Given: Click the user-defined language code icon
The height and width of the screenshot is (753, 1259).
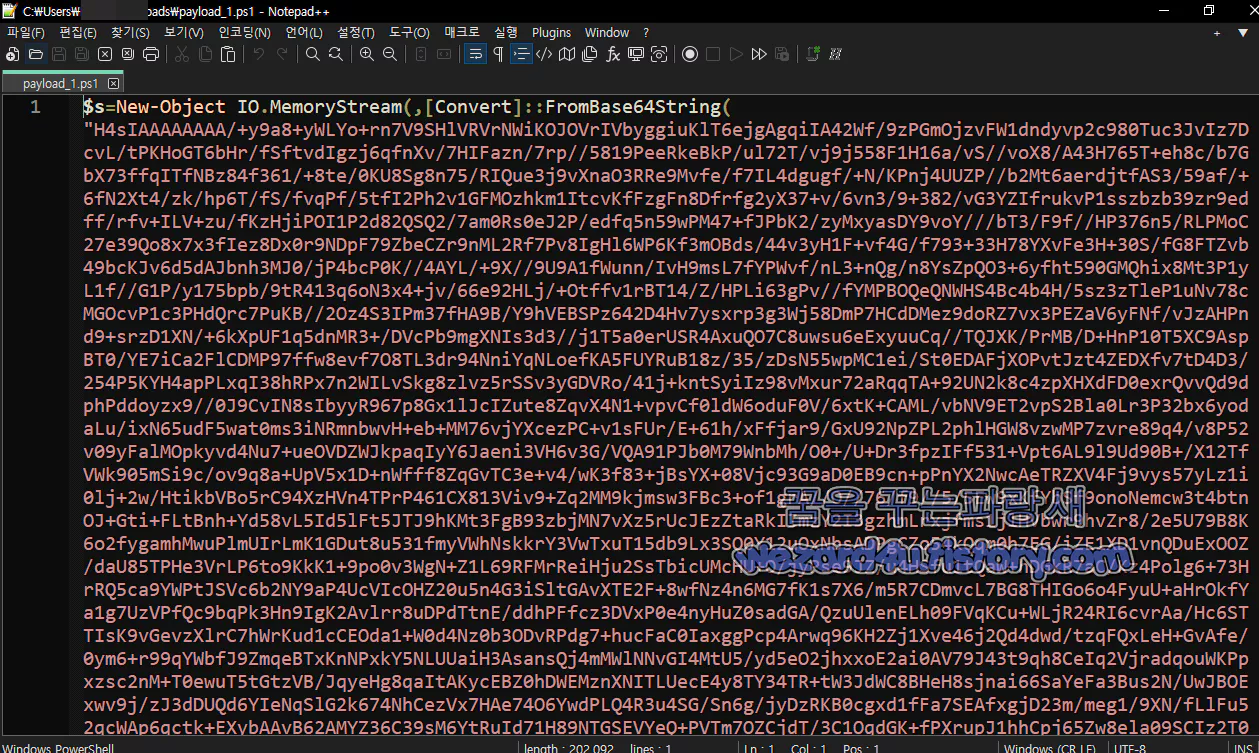Looking at the screenshot, I should 544,54.
